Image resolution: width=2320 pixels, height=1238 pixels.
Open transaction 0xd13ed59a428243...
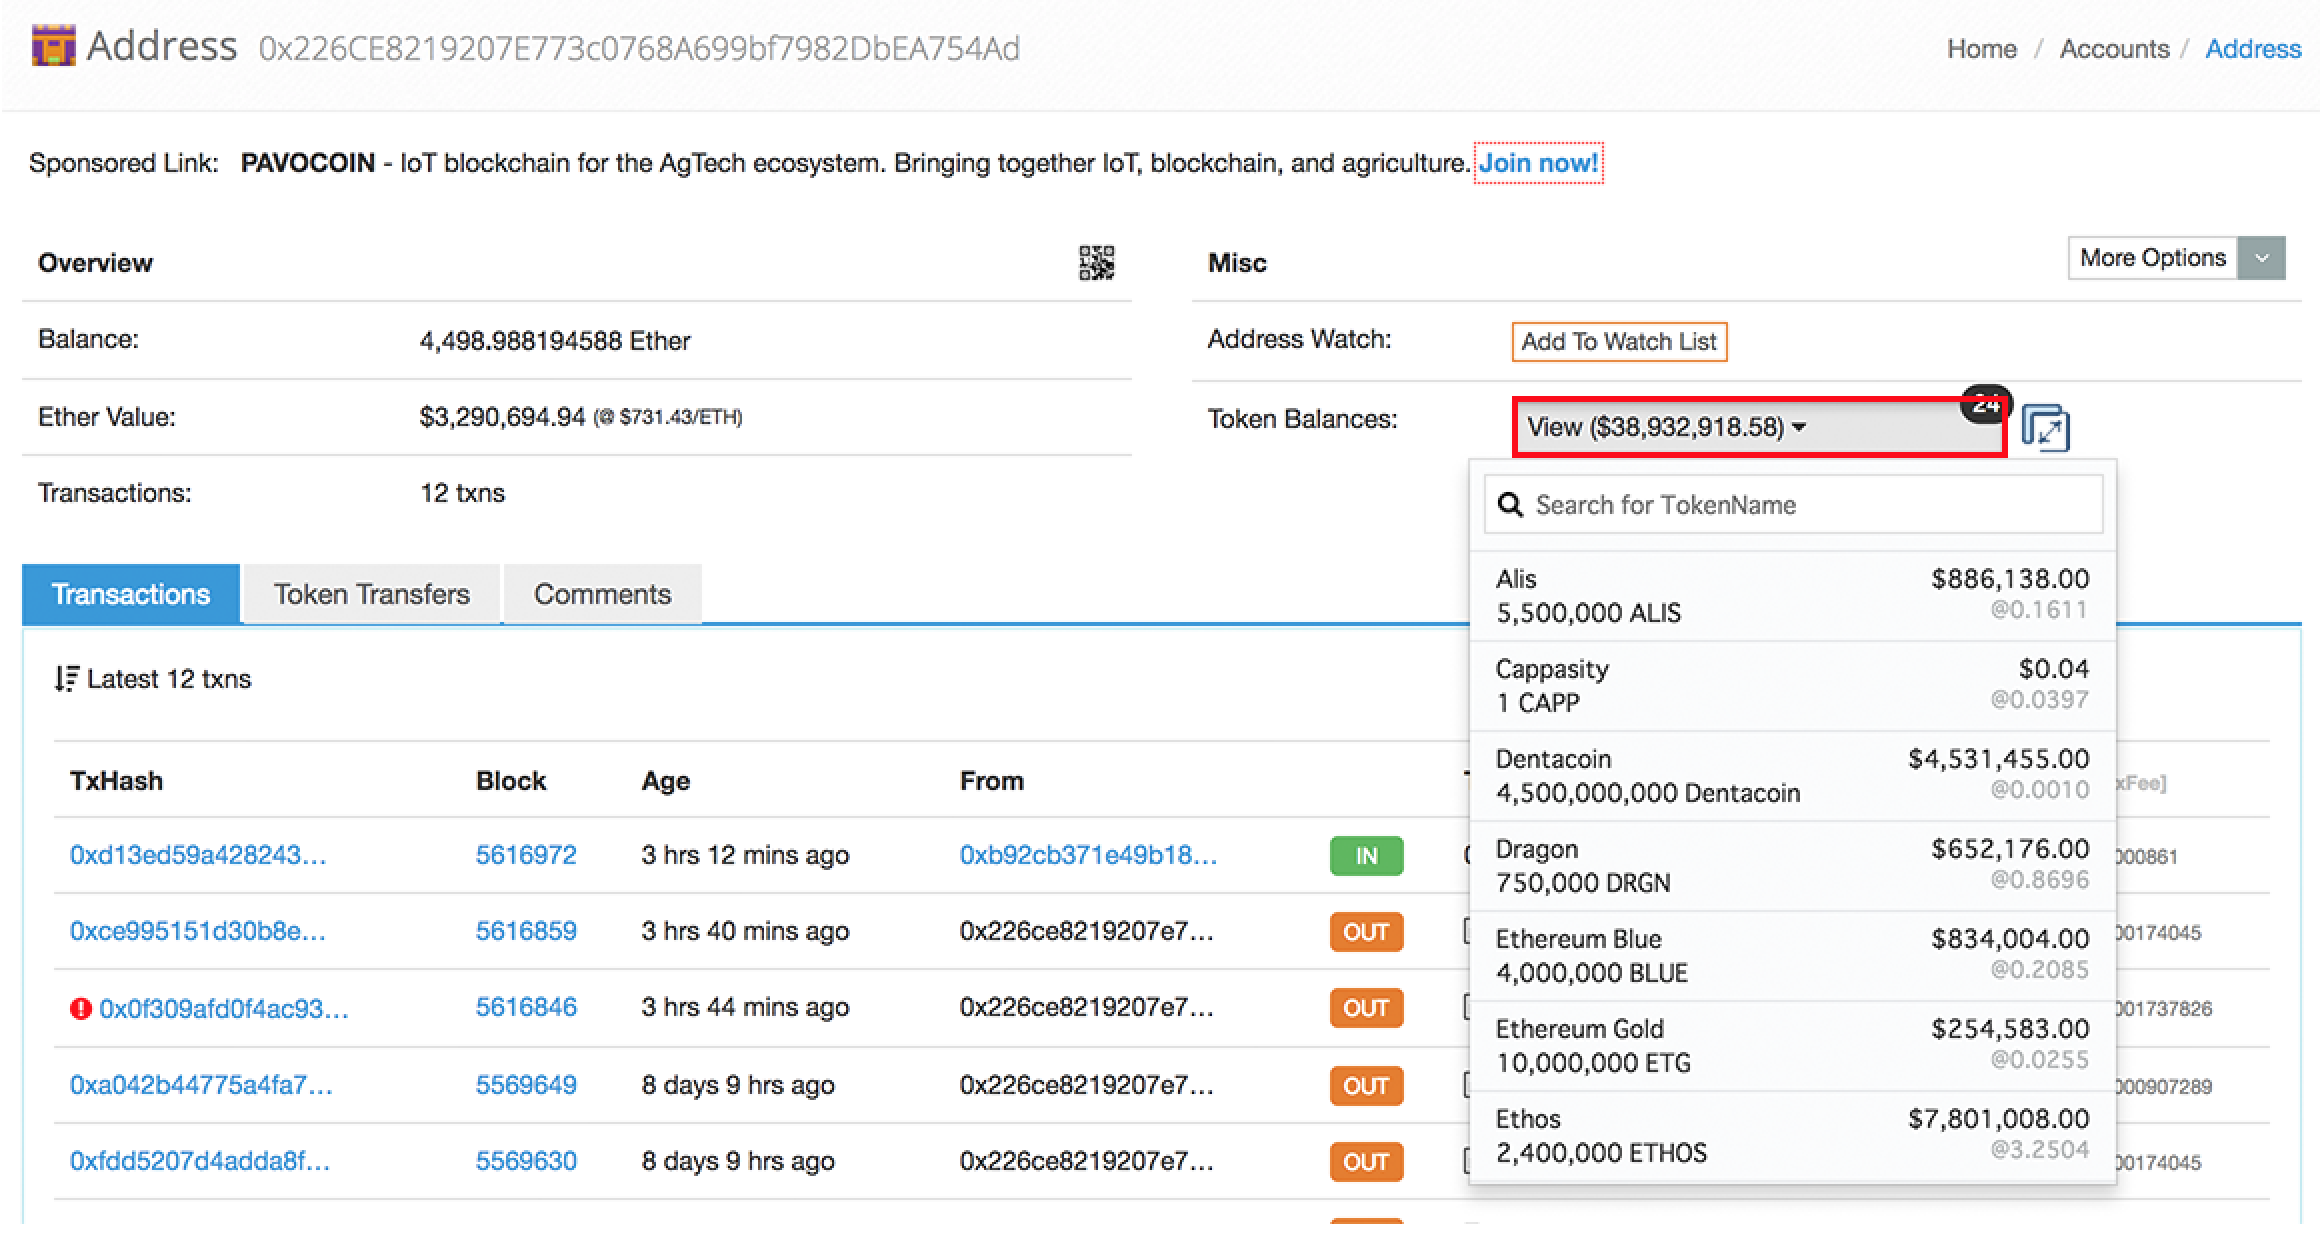(x=198, y=855)
